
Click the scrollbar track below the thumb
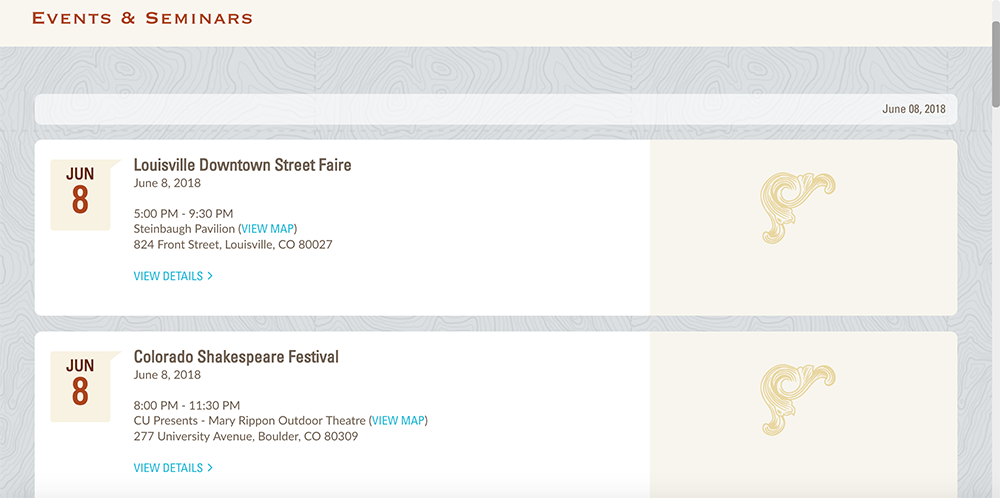[994, 300]
